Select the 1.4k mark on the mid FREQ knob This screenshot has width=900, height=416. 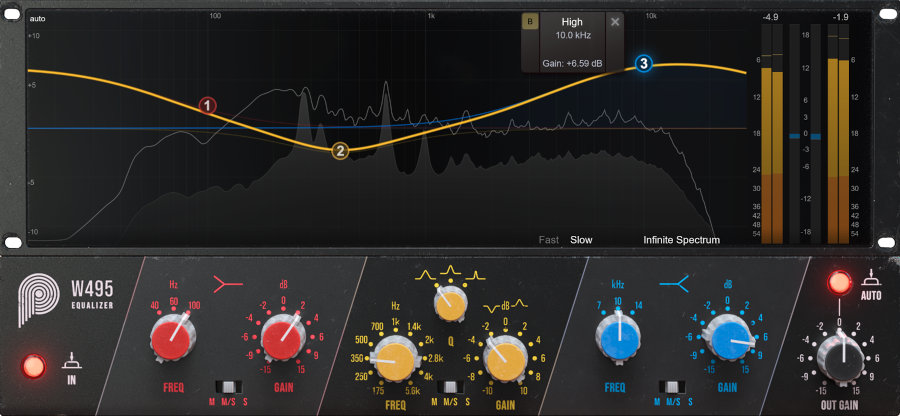(413, 326)
